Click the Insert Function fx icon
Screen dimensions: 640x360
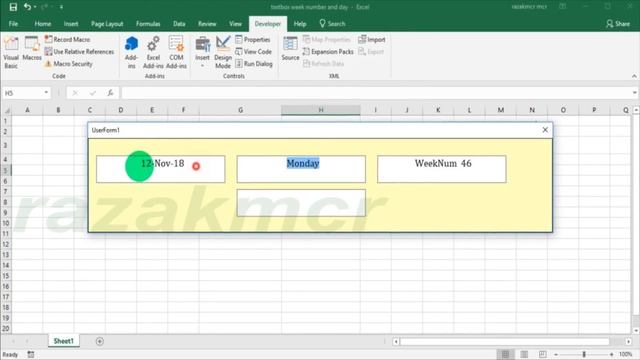tap(110, 93)
